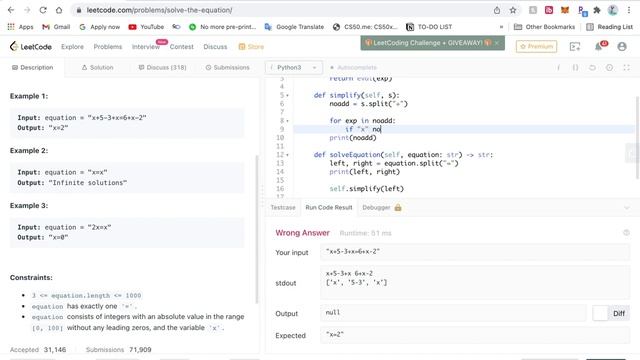This screenshot has height=360, width=640.
Task: Go back with the browser back arrow
Action: click(11, 10)
